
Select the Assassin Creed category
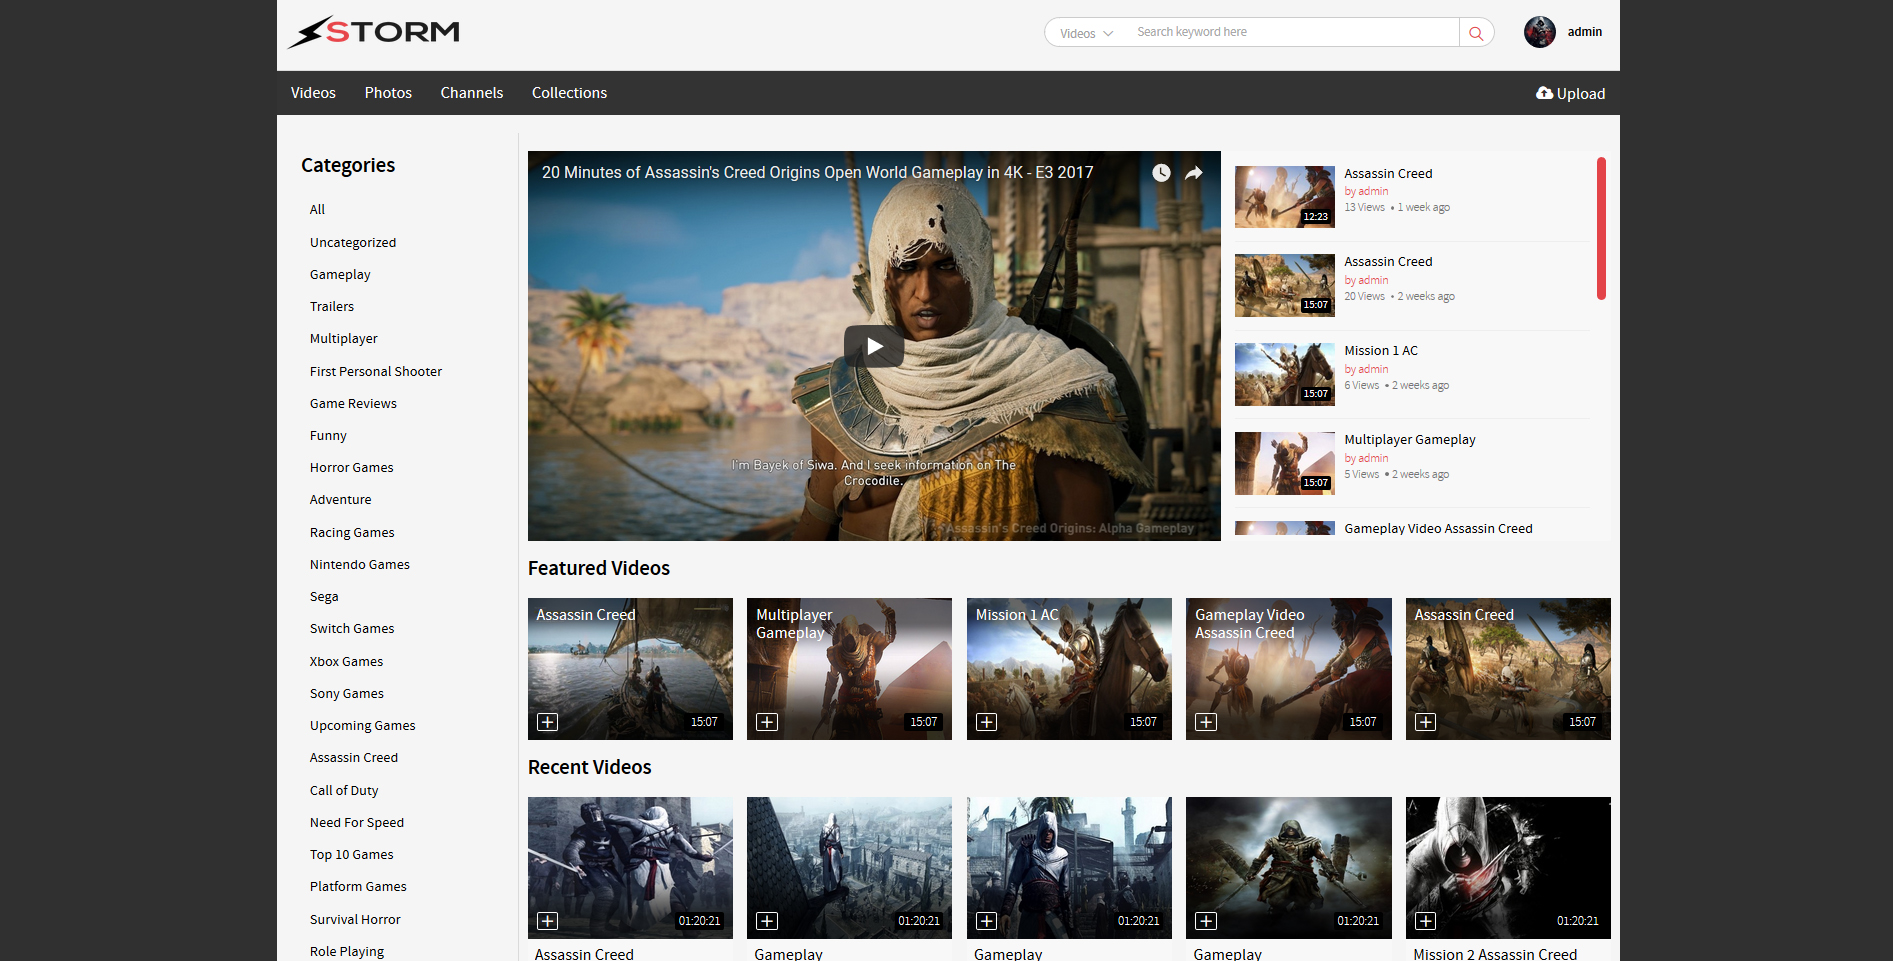(354, 758)
